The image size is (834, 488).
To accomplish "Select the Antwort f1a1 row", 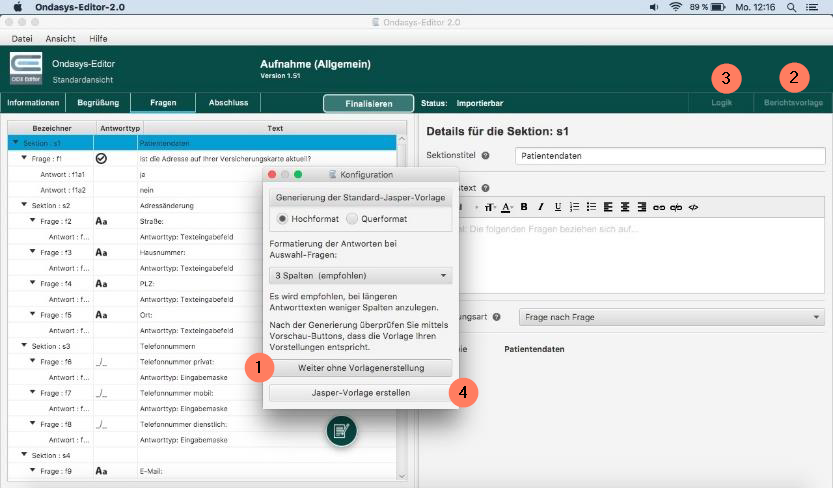I will [202, 175].
